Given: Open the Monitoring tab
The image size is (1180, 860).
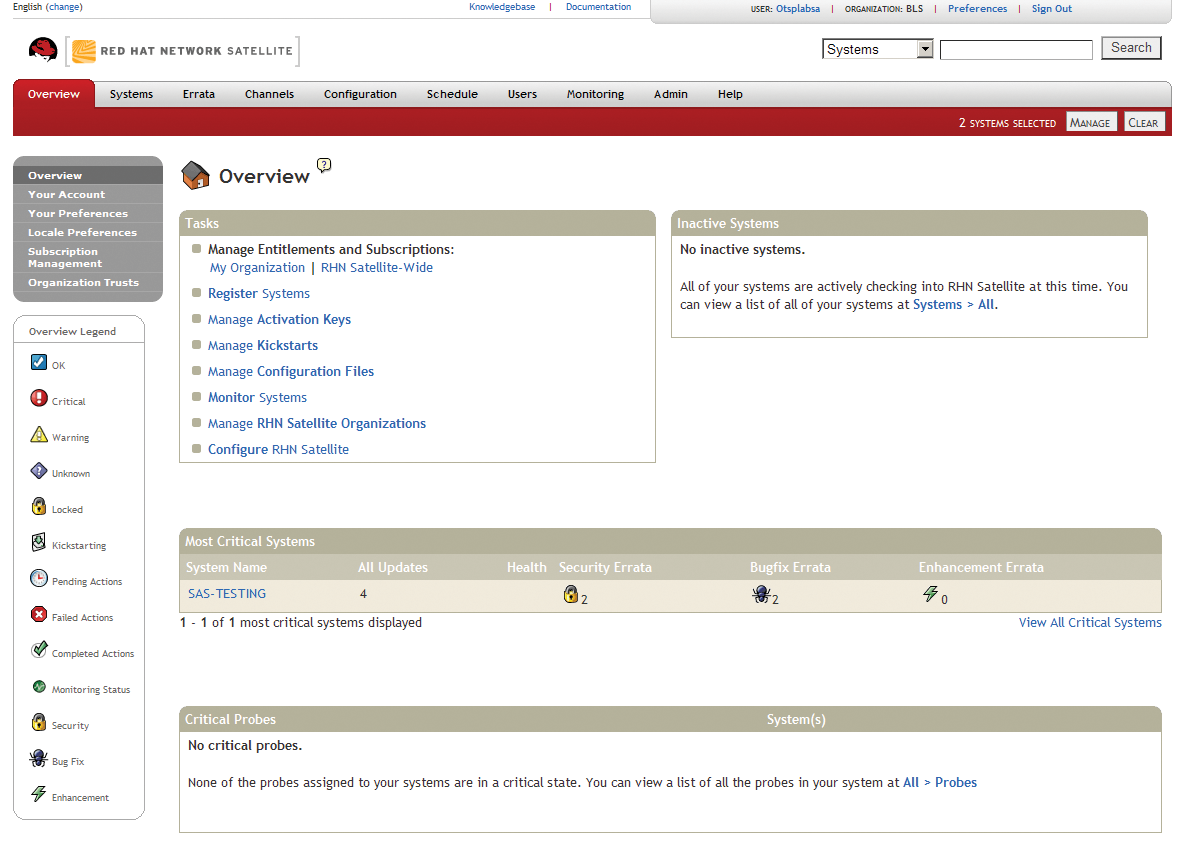Looking at the screenshot, I should 595,93.
